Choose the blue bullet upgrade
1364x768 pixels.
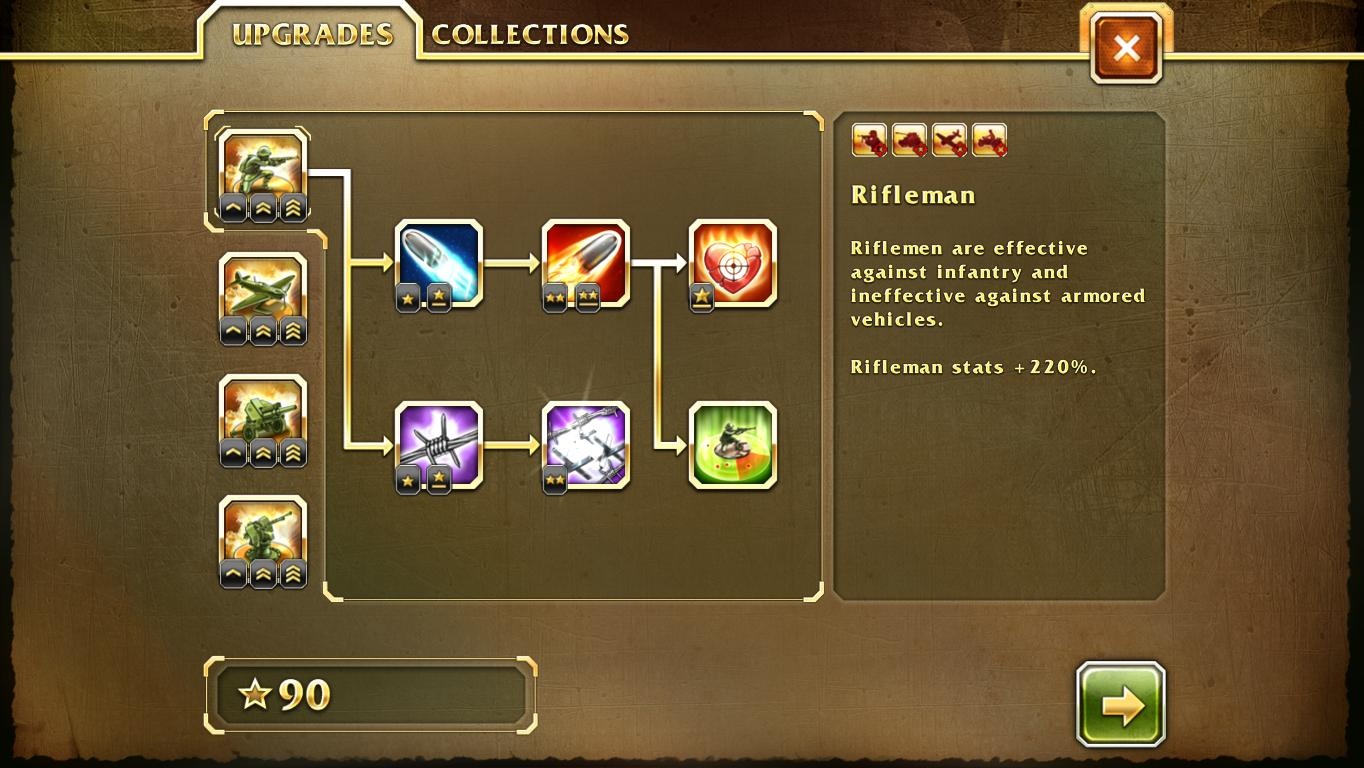tap(439, 263)
